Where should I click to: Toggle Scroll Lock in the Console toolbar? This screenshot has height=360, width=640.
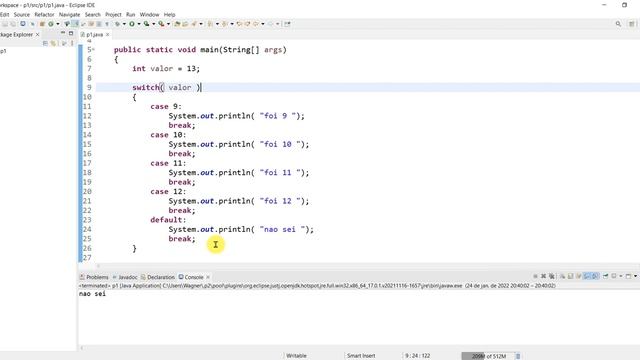coord(571,276)
